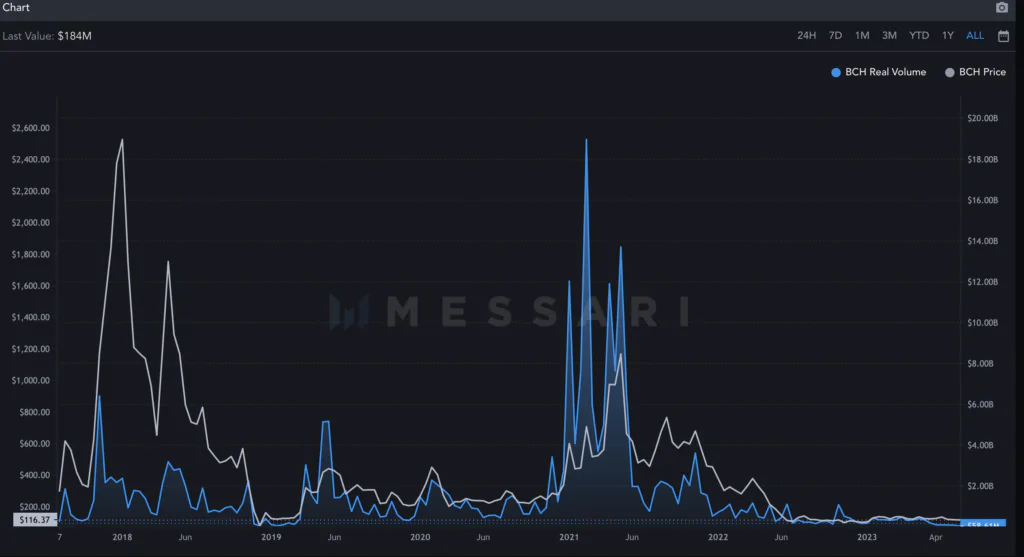Toggle BCH Real Volume series

878,72
